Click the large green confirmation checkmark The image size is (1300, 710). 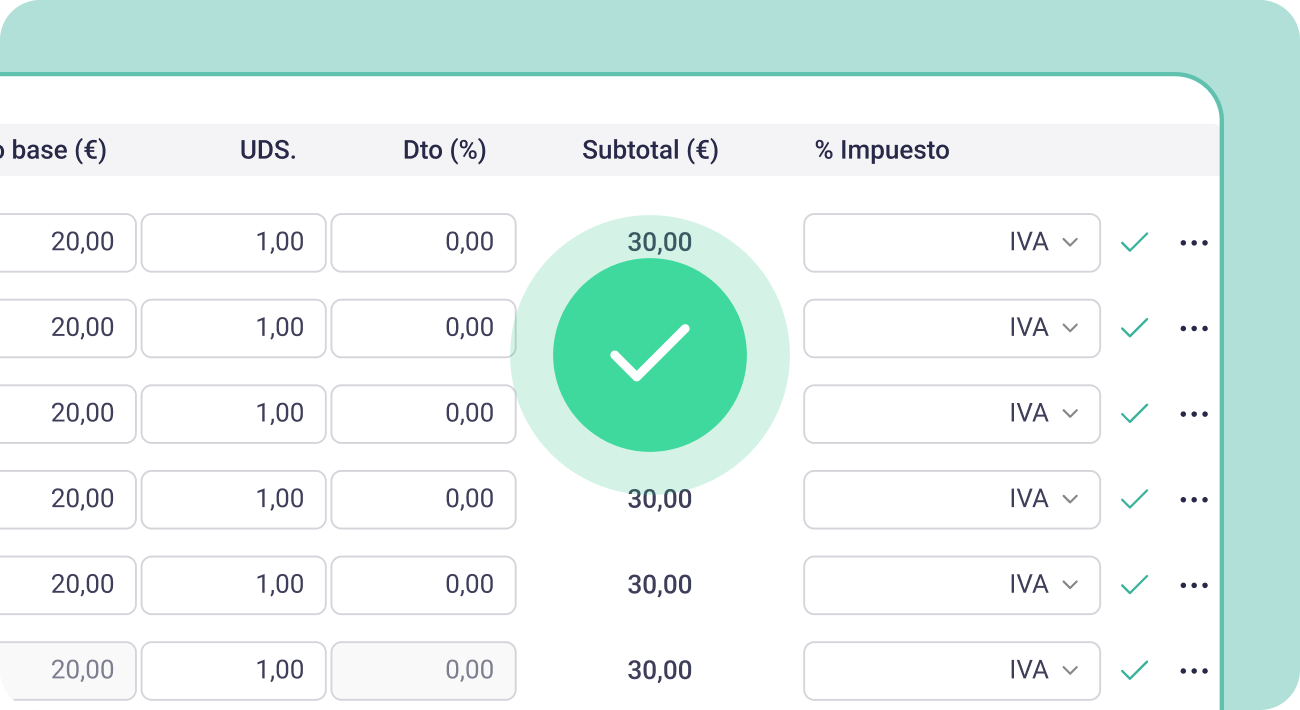650,355
